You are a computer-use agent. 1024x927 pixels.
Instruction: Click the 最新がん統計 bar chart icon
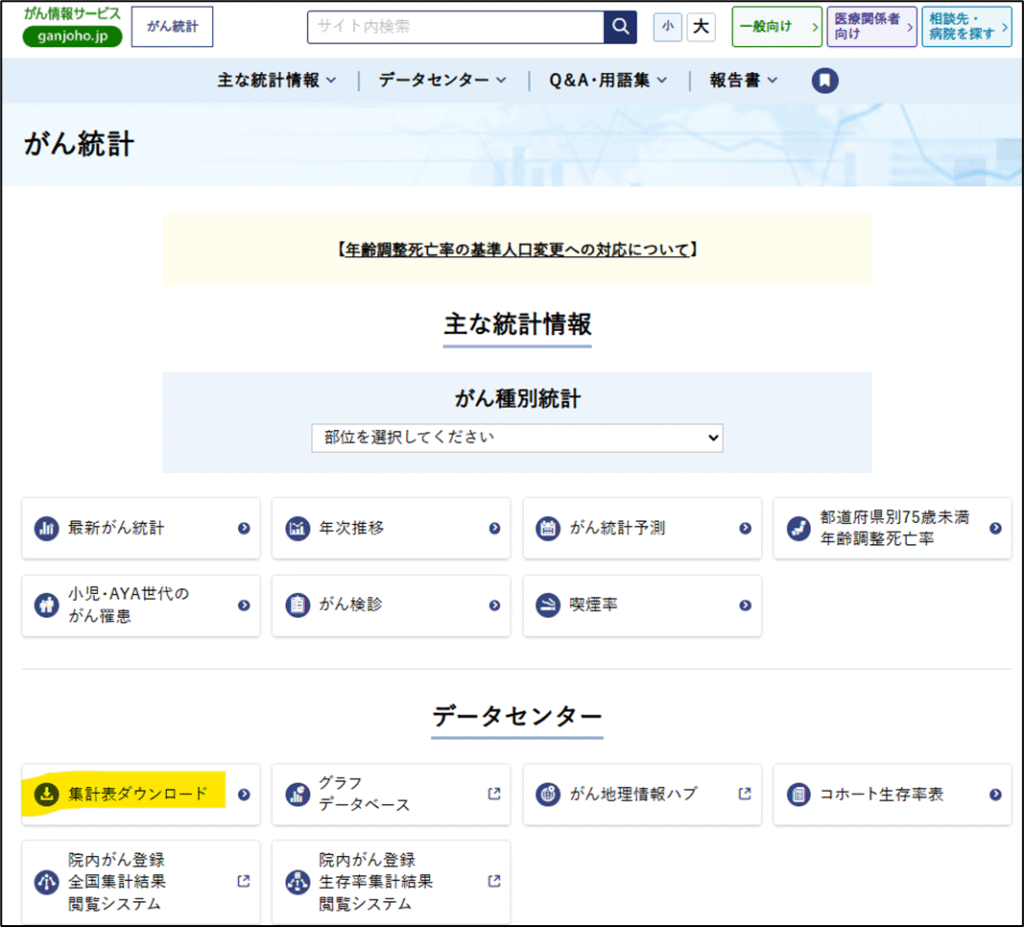(x=46, y=528)
